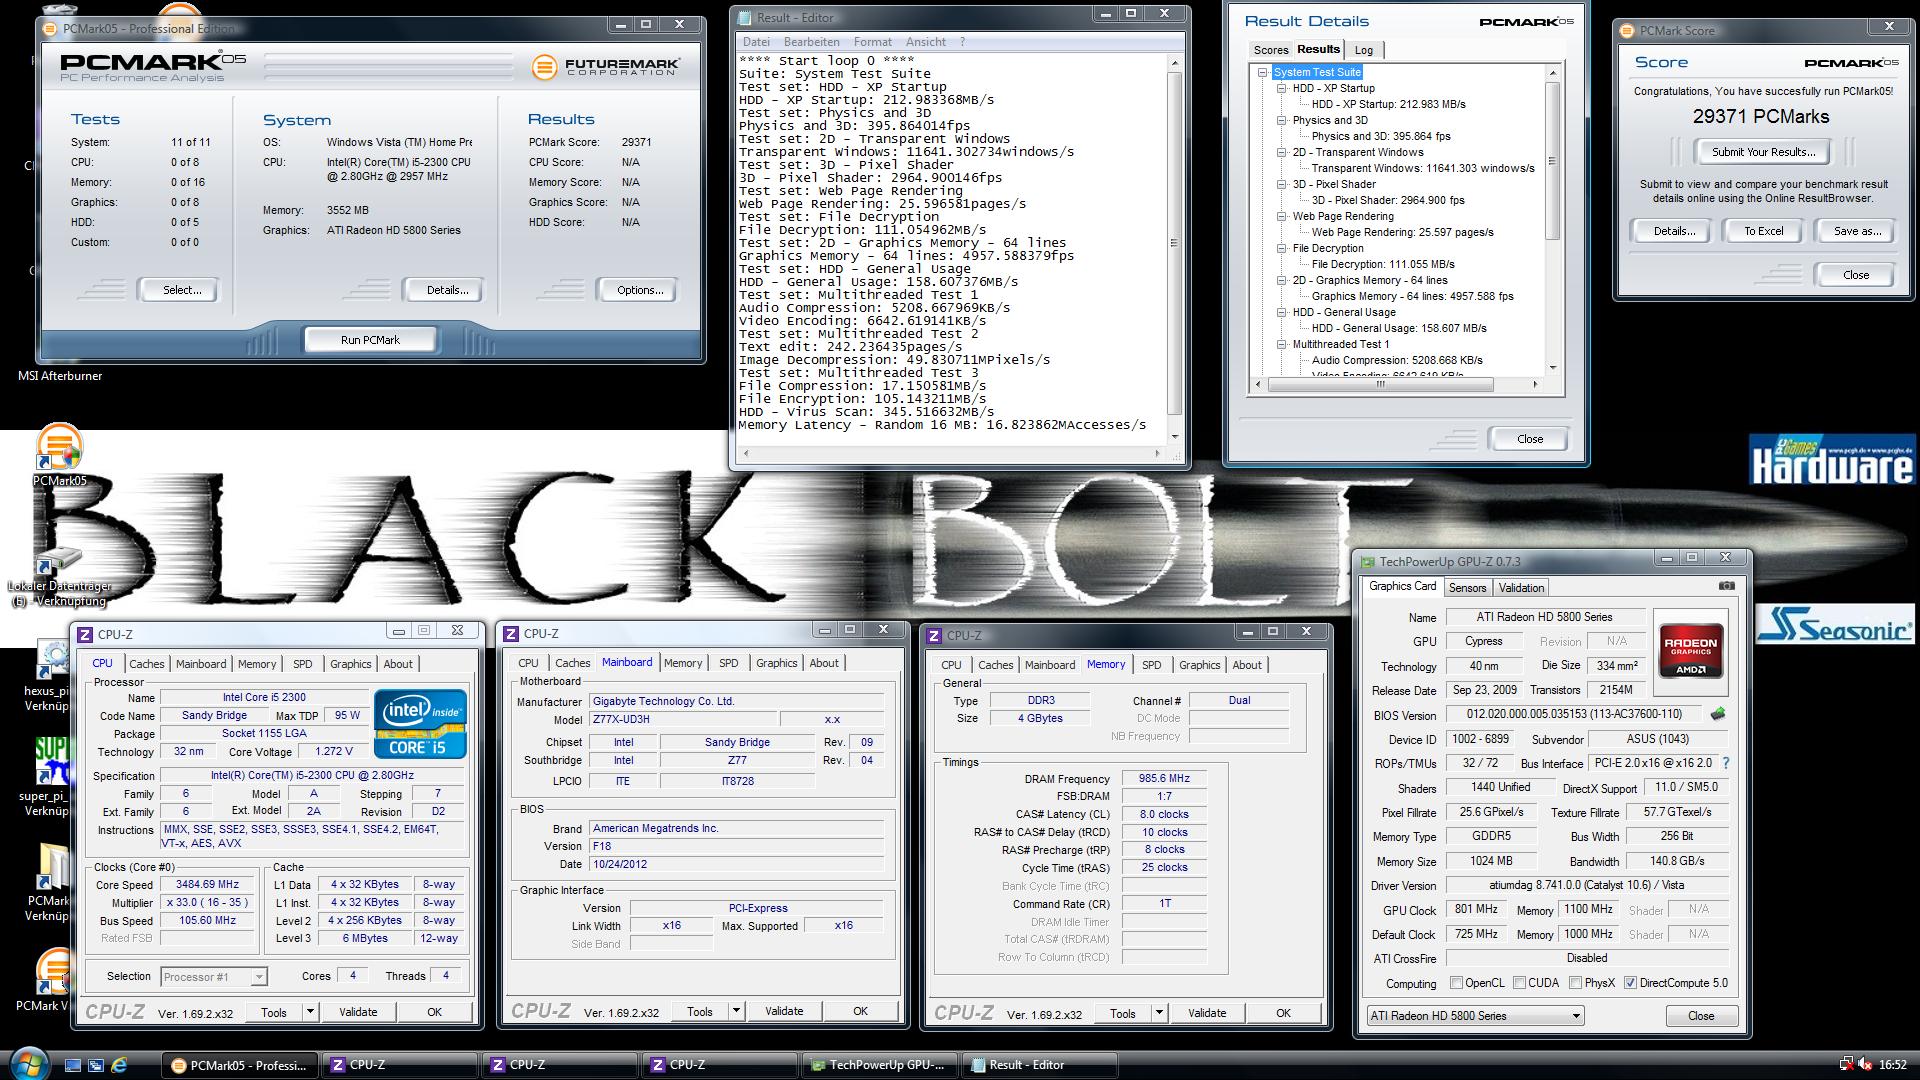The image size is (1920, 1080).
Task: Click the Switch Between Windows quick launch icon
Action: click(95, 1065)
